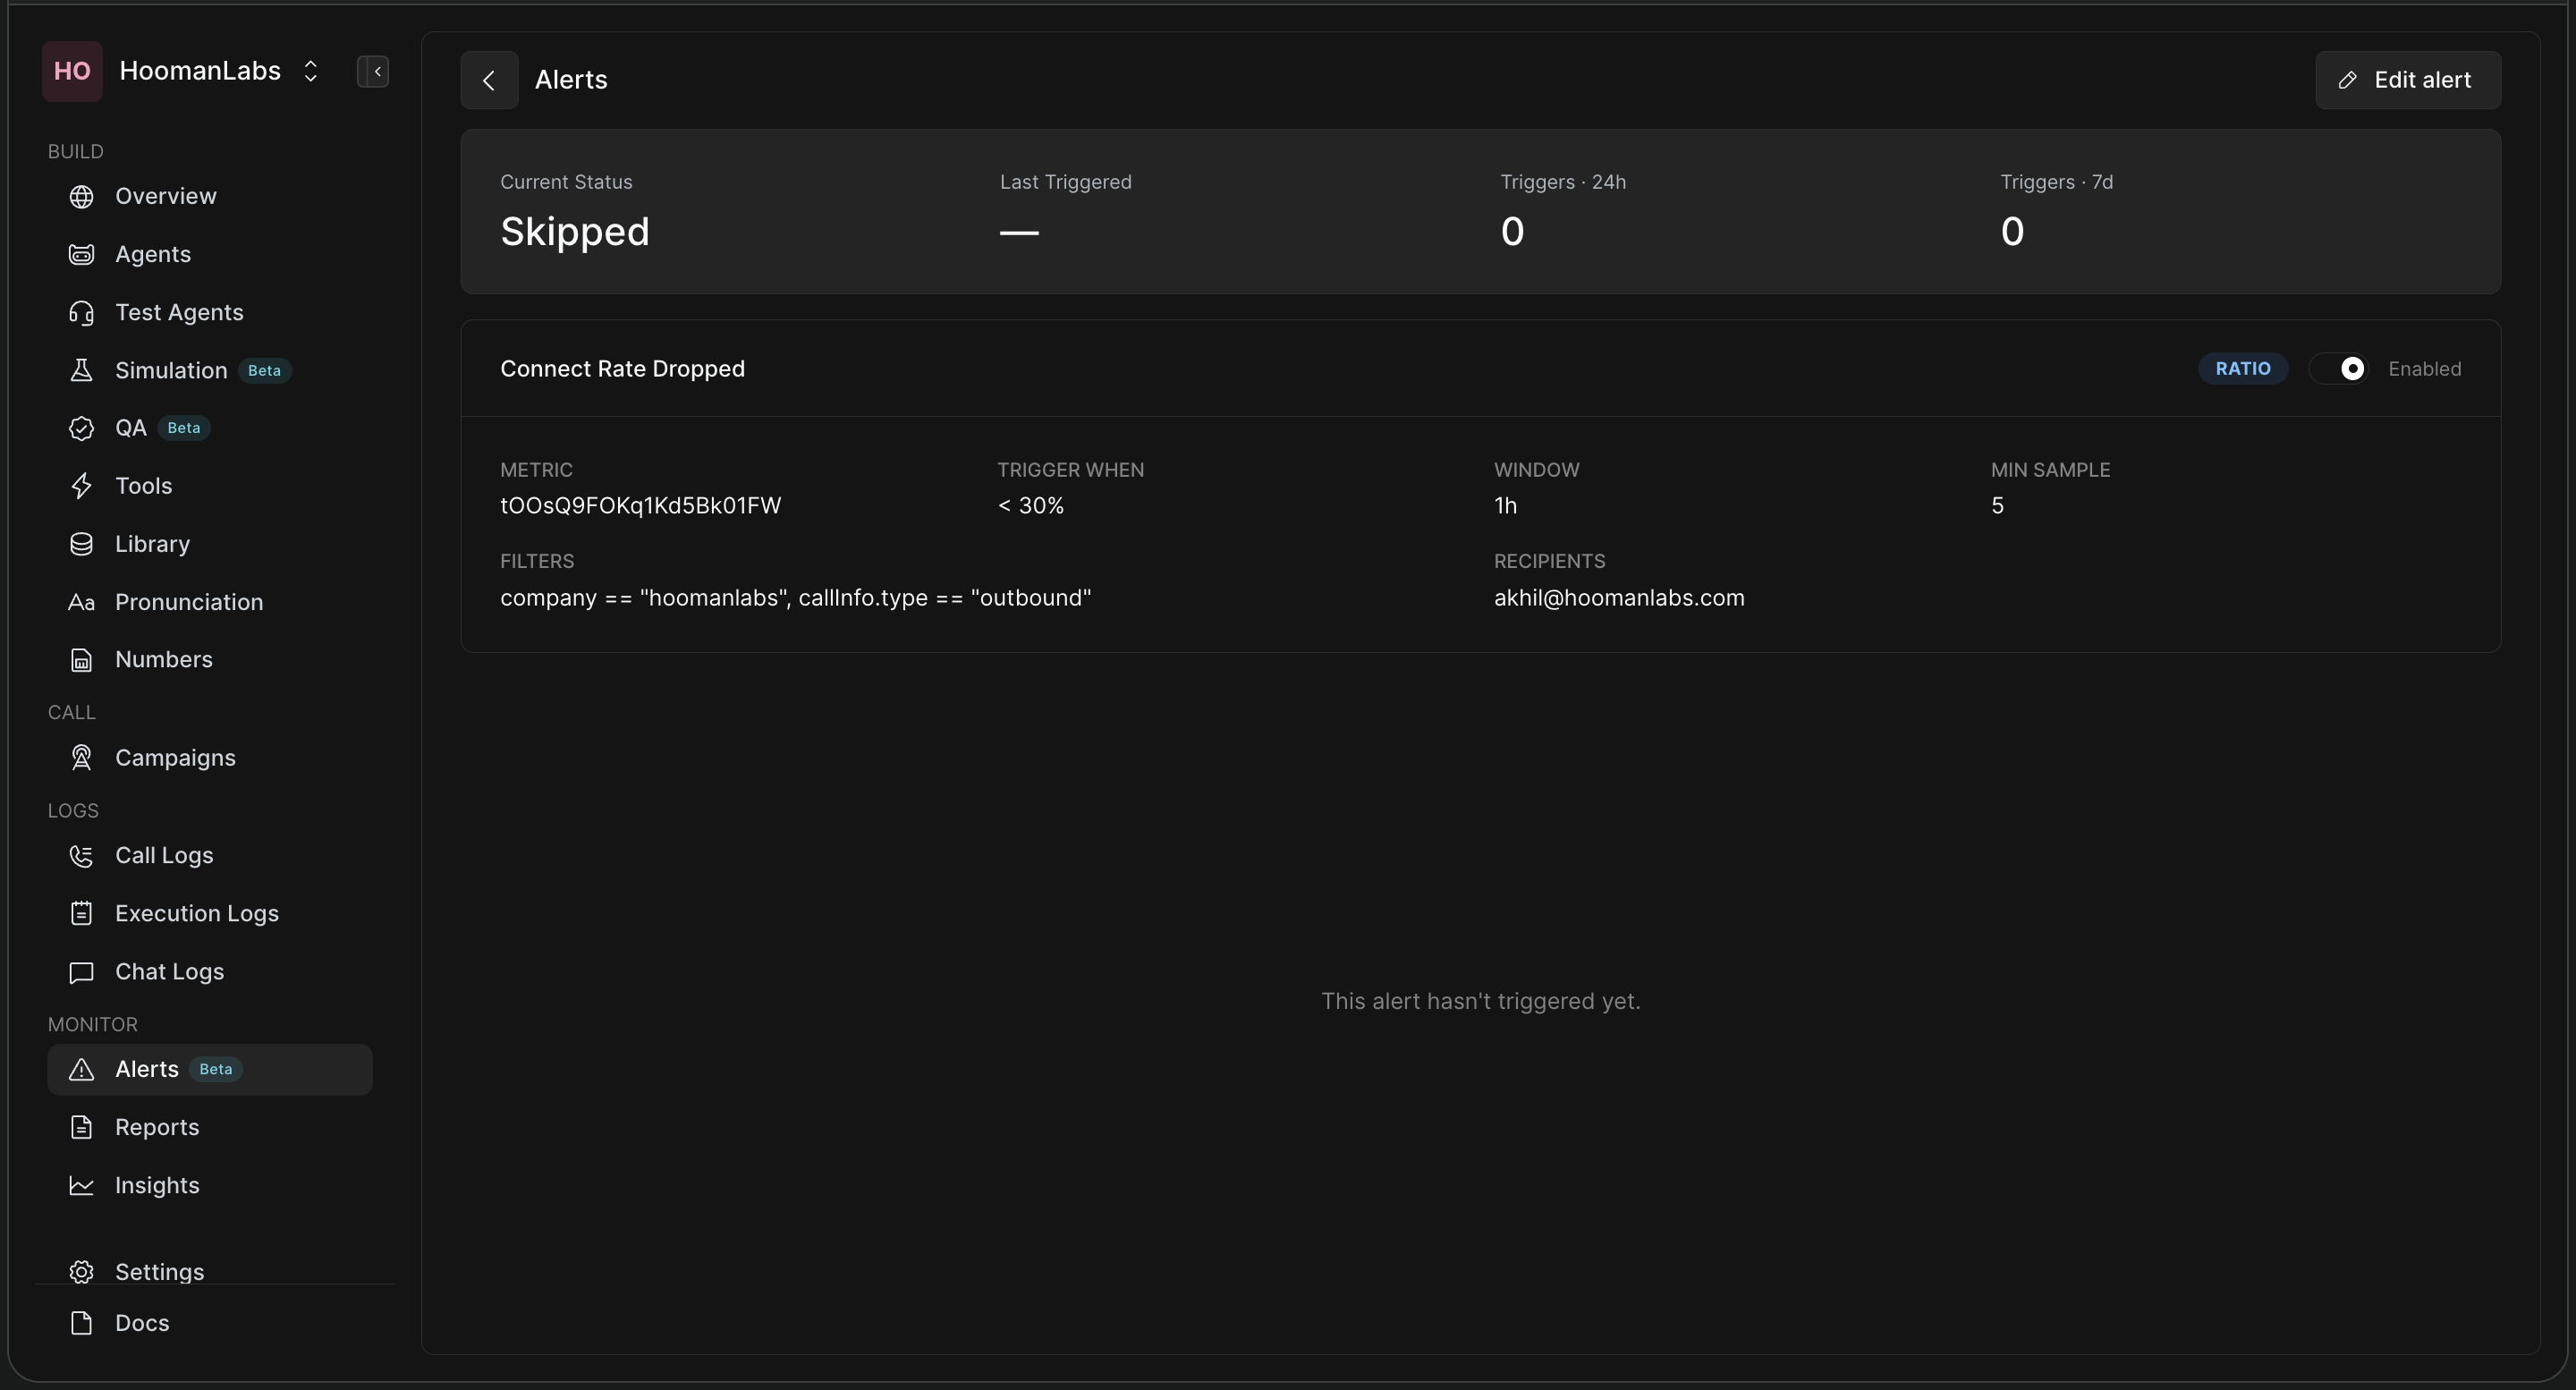Select the Test Agents headset icon
The height and width of the screenshot is (1390, 2576).
(x=81, y=312)
